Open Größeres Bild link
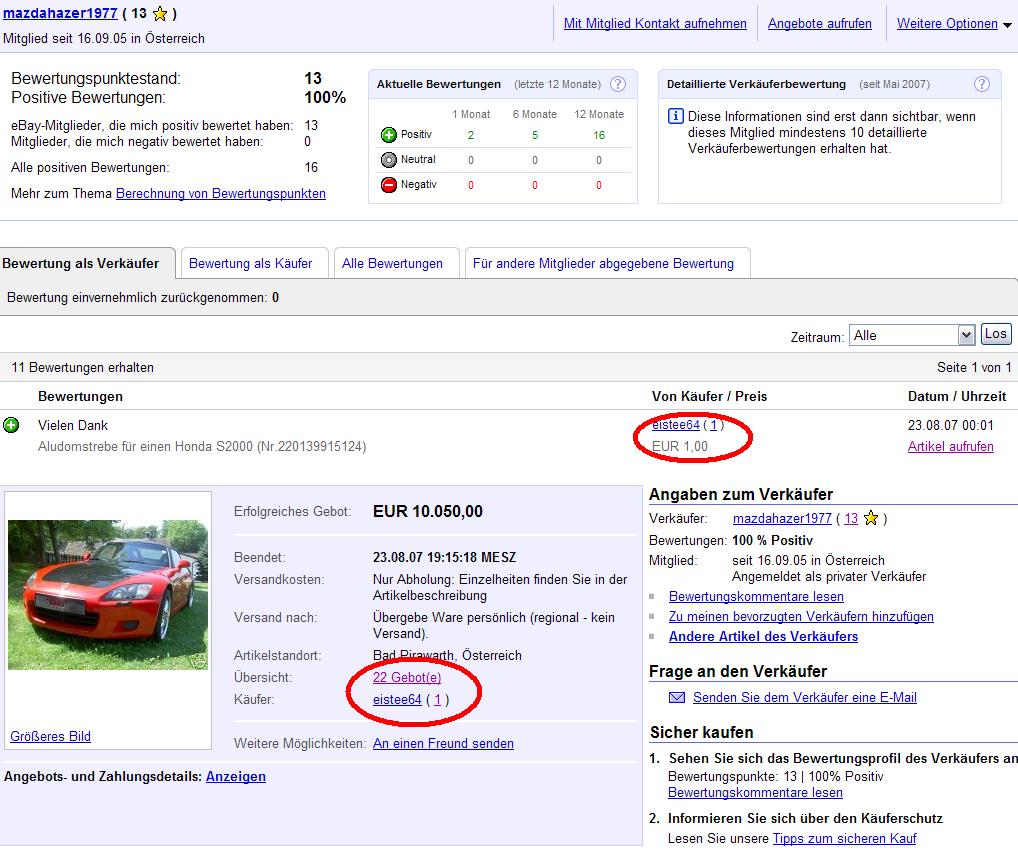The image size is (1018, 860). coord(50,737)
